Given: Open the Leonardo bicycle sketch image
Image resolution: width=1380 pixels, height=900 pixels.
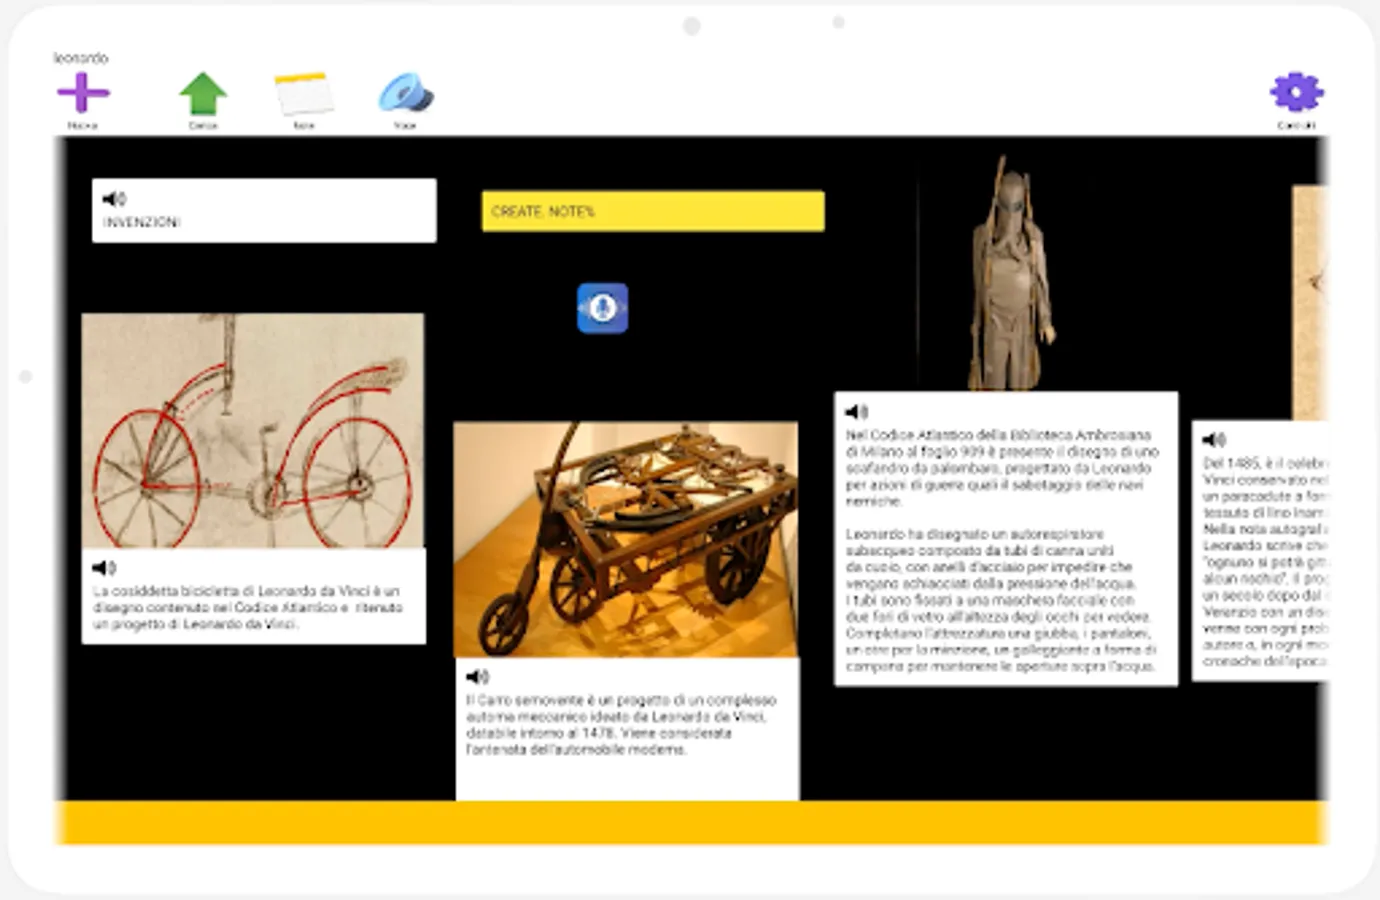Looking at the screenshot, I should pos(253,431).
